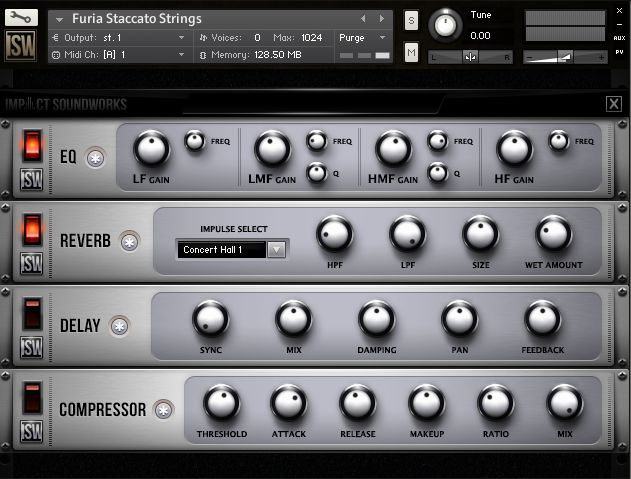Remove the instrument with the header X
Screen dimensions: 631x479
tap(620, 11)
